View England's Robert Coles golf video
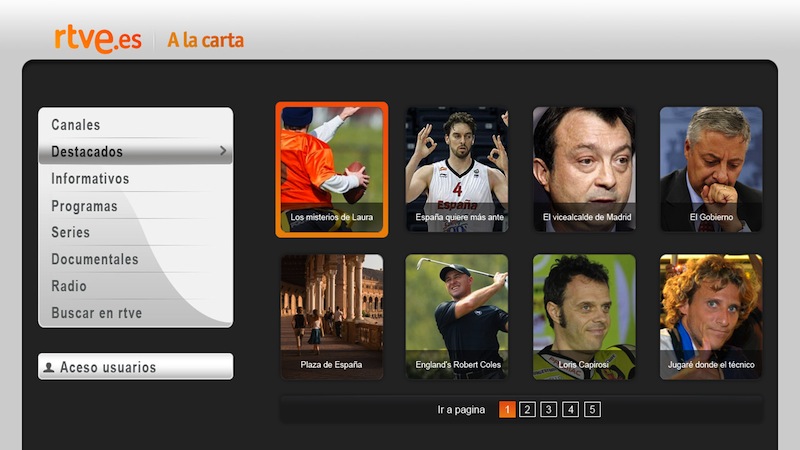This screenshot has width=800, height=450. click(x=457, y=317)
